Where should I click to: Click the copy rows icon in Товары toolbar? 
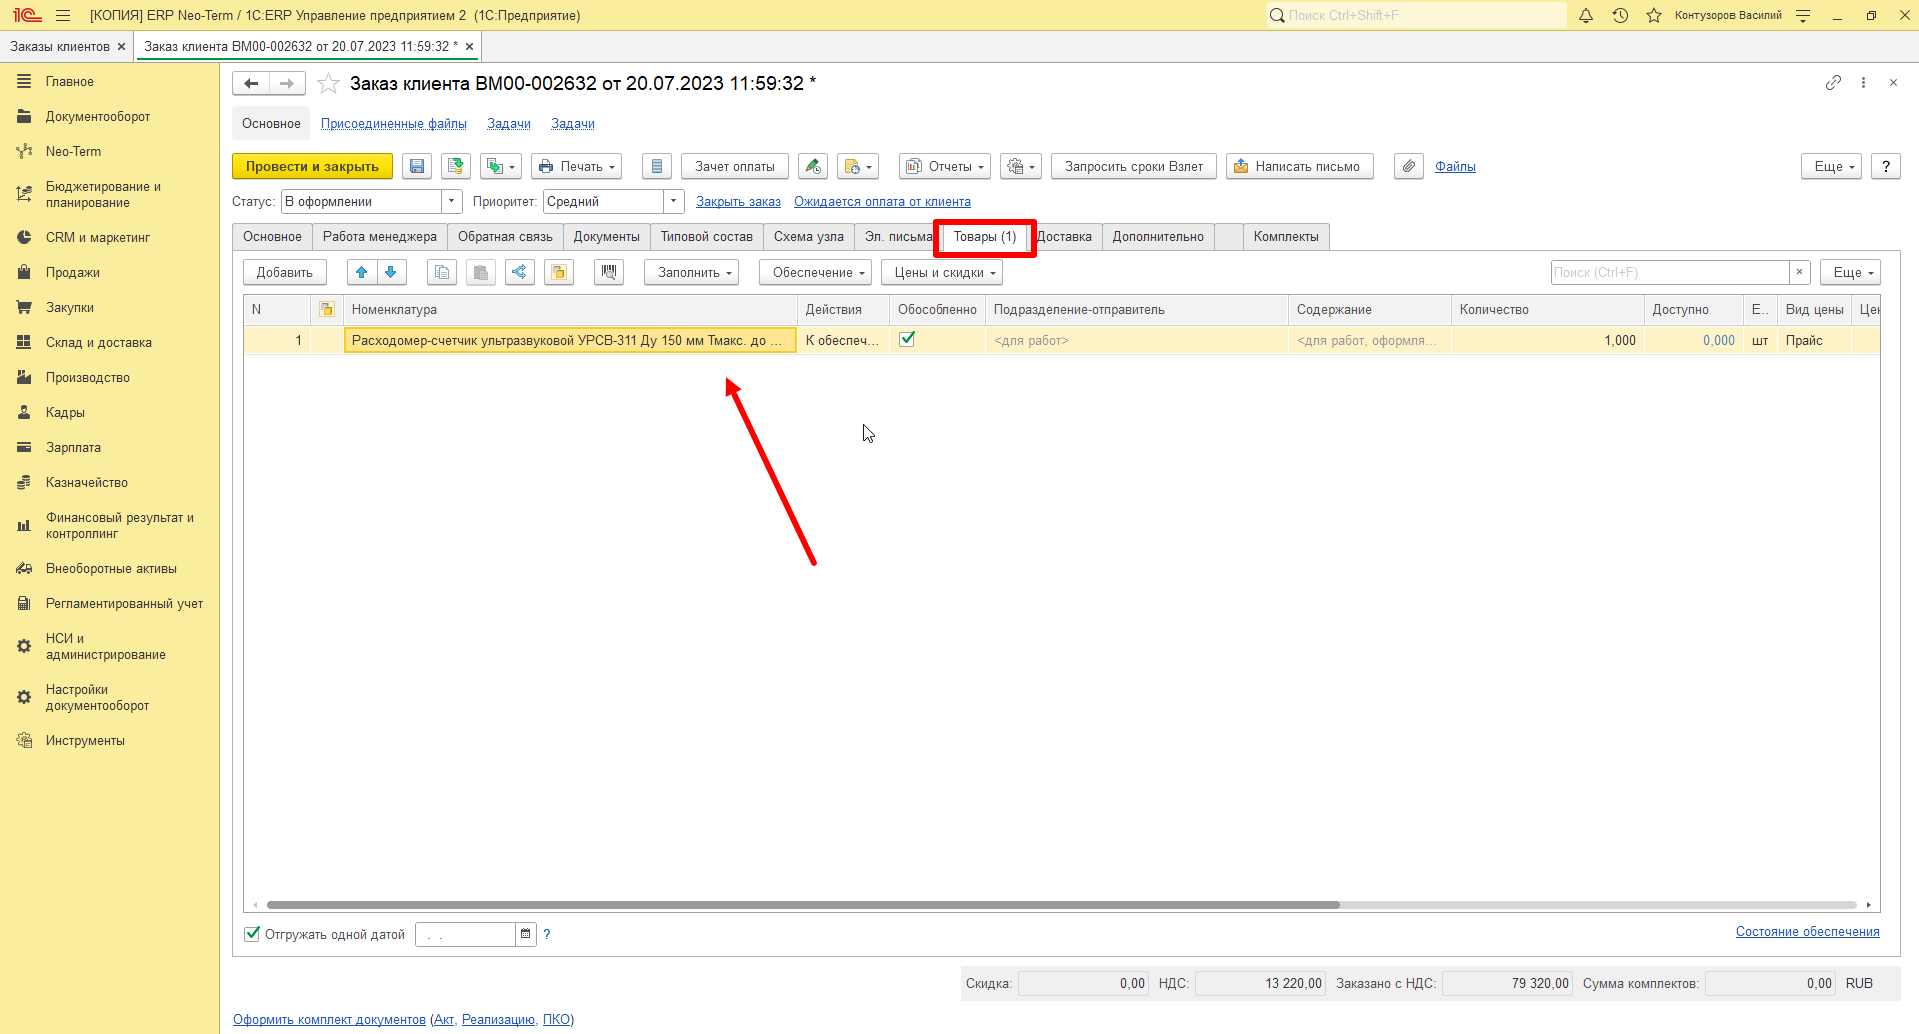442,272
